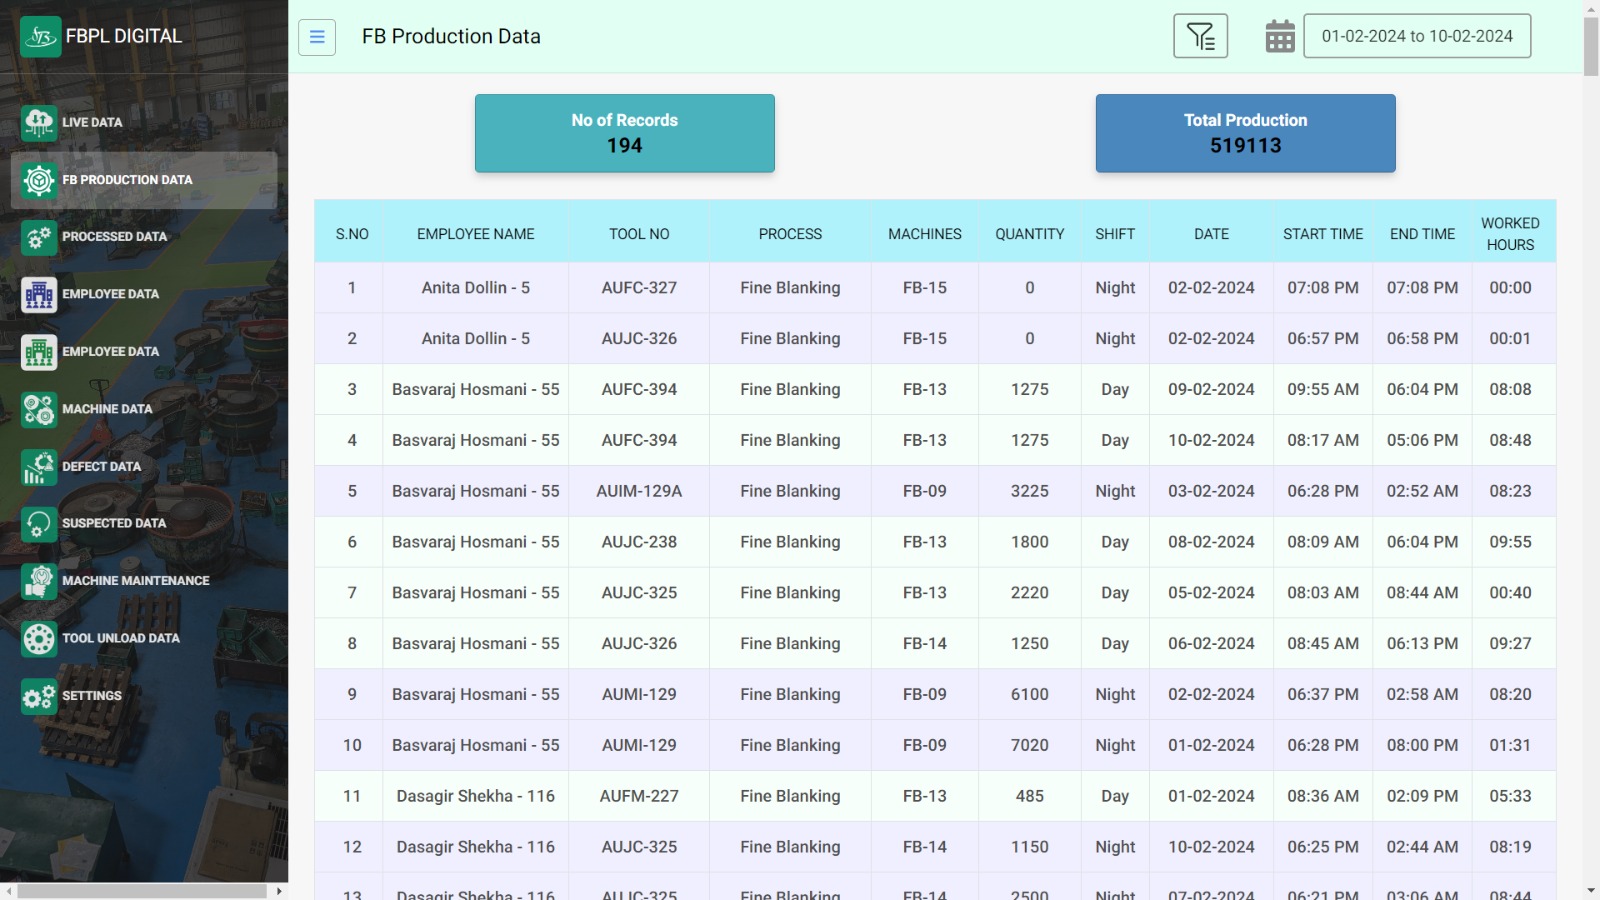Click the filter icon button in header
This screenshot has width=1600, height=900.
(1200, 37)
